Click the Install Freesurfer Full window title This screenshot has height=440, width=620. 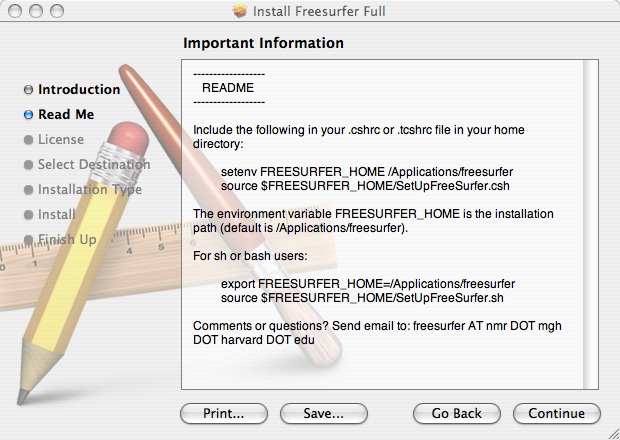322,11
